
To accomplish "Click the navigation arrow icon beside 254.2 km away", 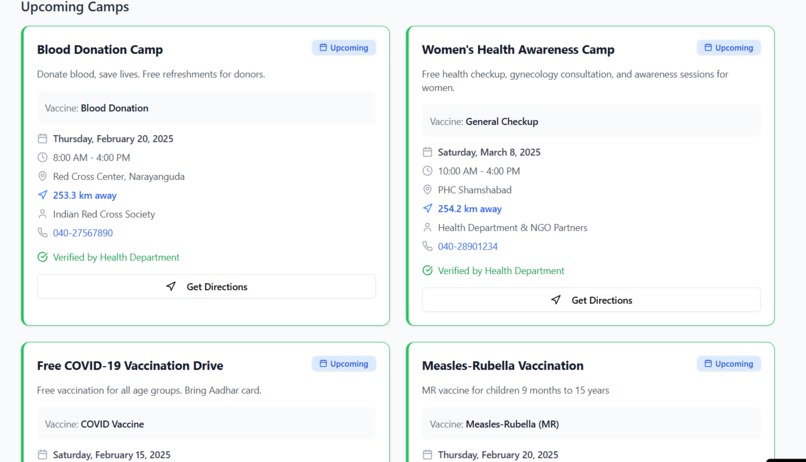I will coord(427,209).
